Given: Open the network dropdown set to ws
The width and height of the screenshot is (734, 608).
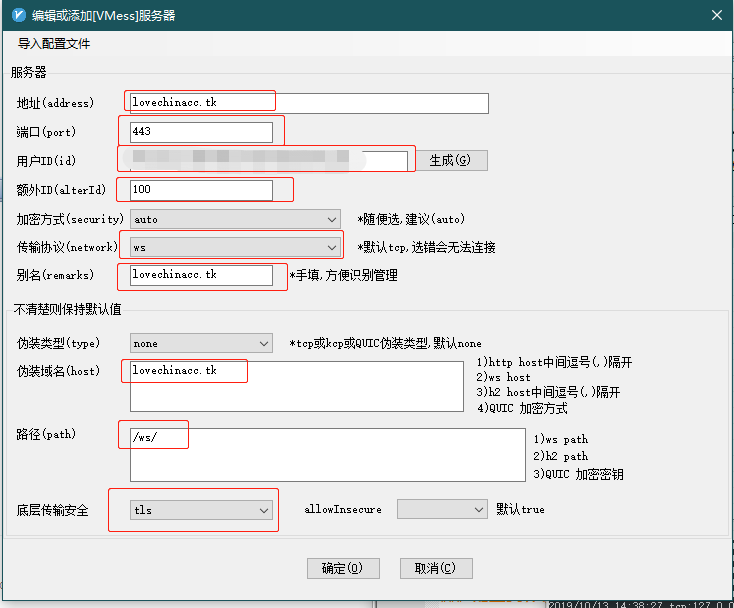Looking at the screenshot, I should (x=235, y=247).
